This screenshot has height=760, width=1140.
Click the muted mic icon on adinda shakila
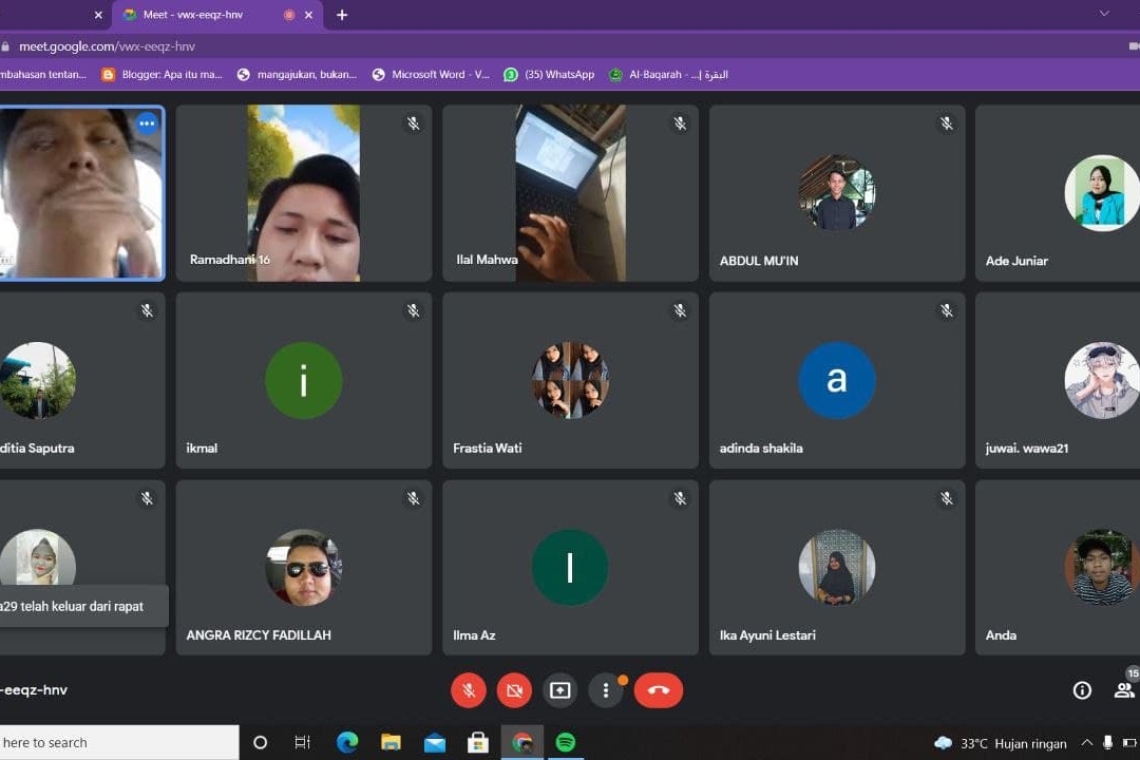pyautogui.click(x=947, y=311)
